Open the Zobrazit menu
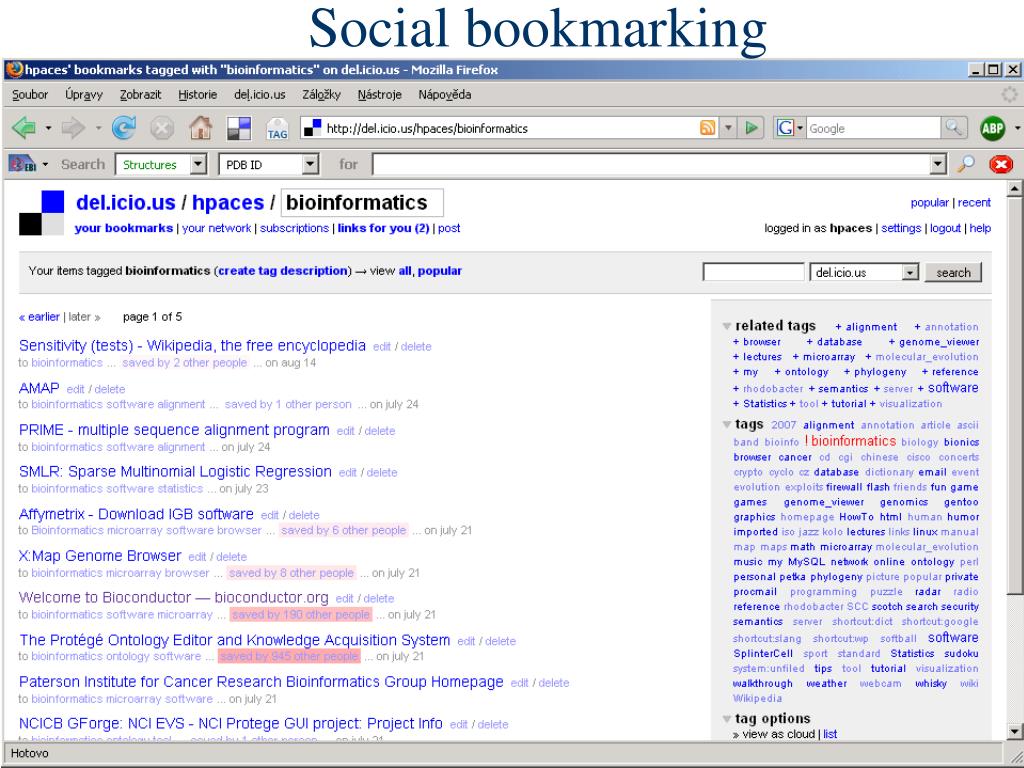The image size is (1024, 768). coord(140,95)
